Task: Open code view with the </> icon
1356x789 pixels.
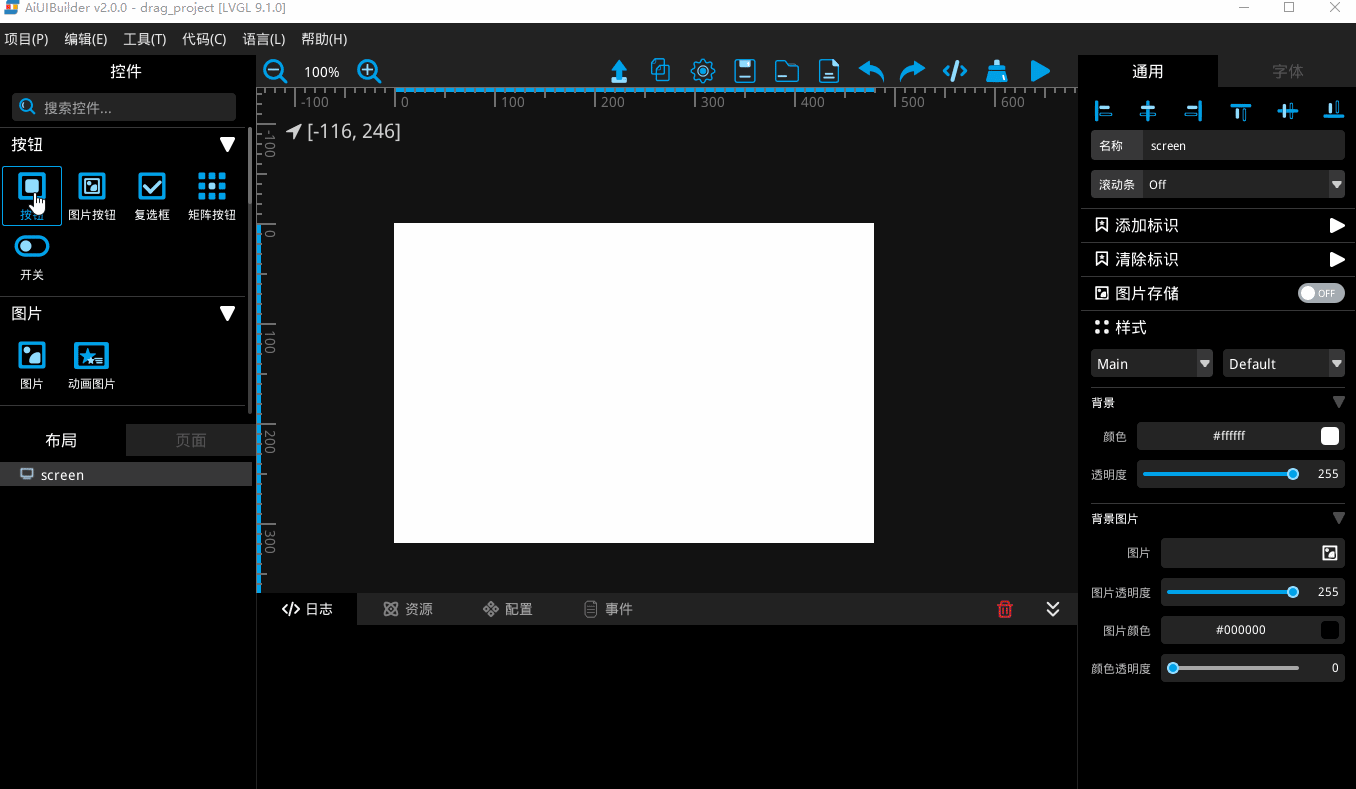Action: 954,70
